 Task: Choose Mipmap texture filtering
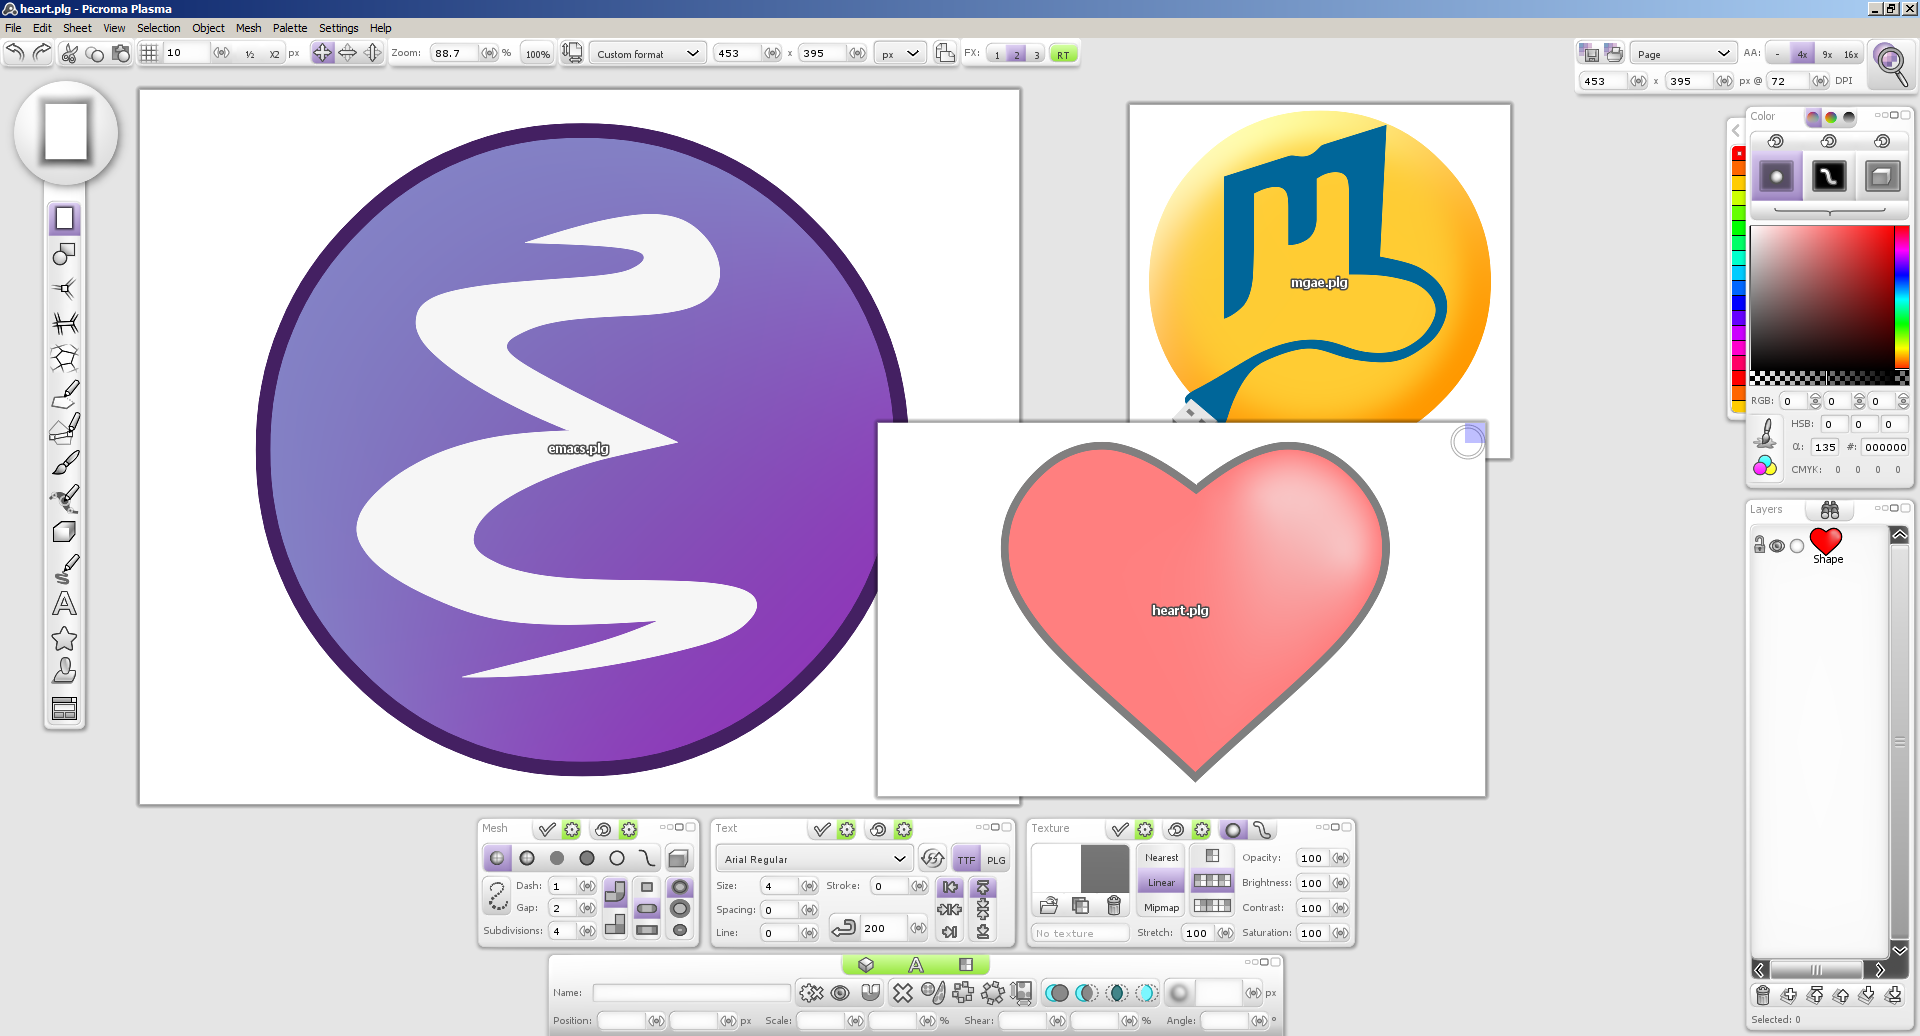click(1161, 907)
